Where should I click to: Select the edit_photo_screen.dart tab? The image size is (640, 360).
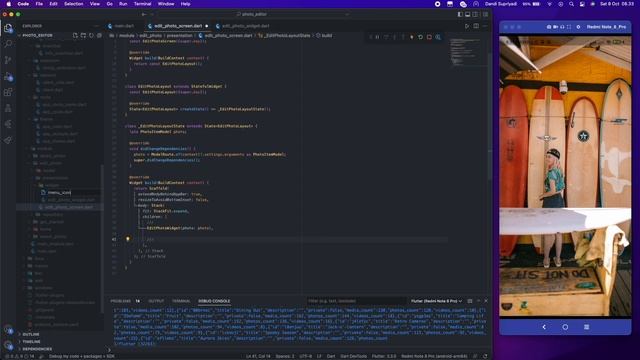click(178, 26)
